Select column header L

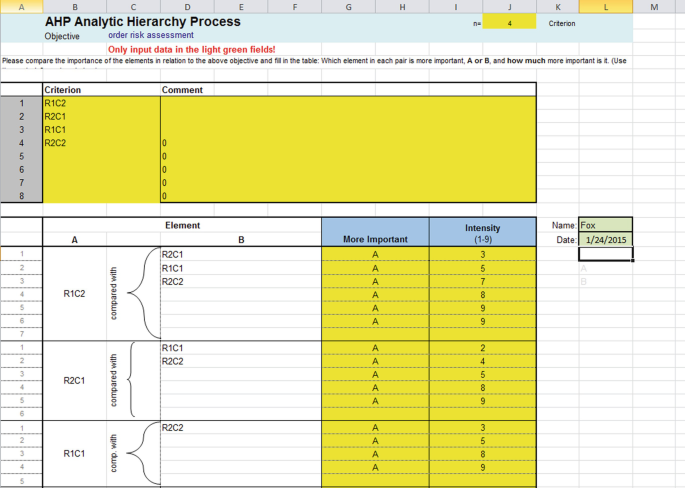click(605, 7)
